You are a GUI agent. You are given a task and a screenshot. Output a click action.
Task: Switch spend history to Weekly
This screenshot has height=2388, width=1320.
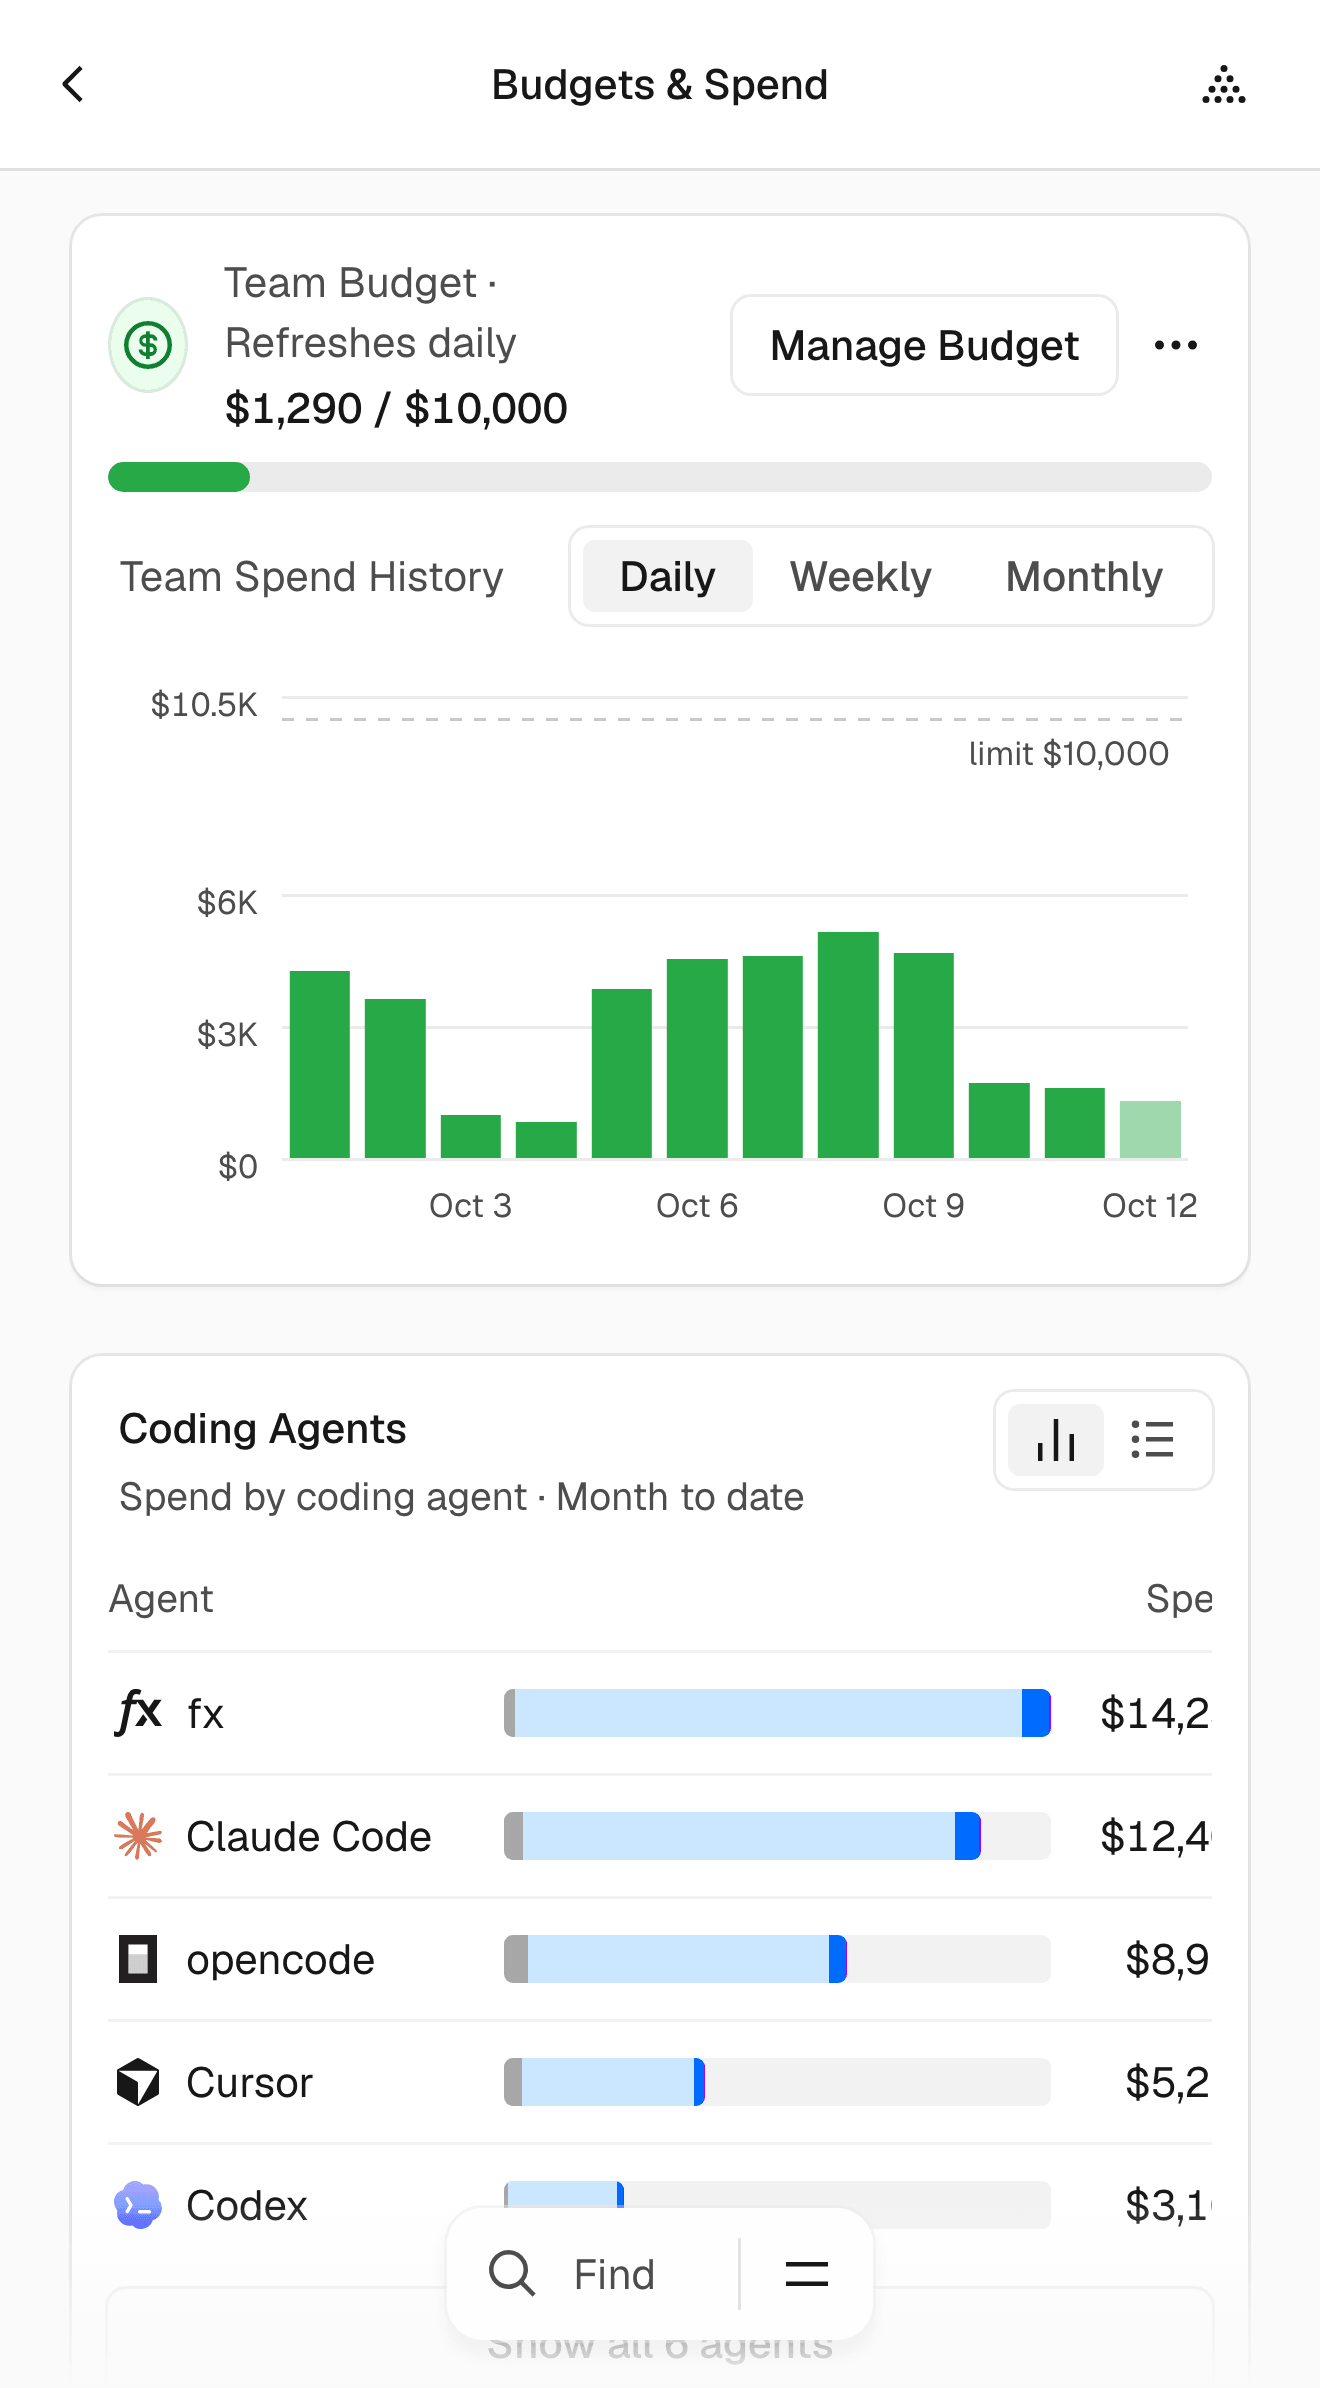point(860,576)
